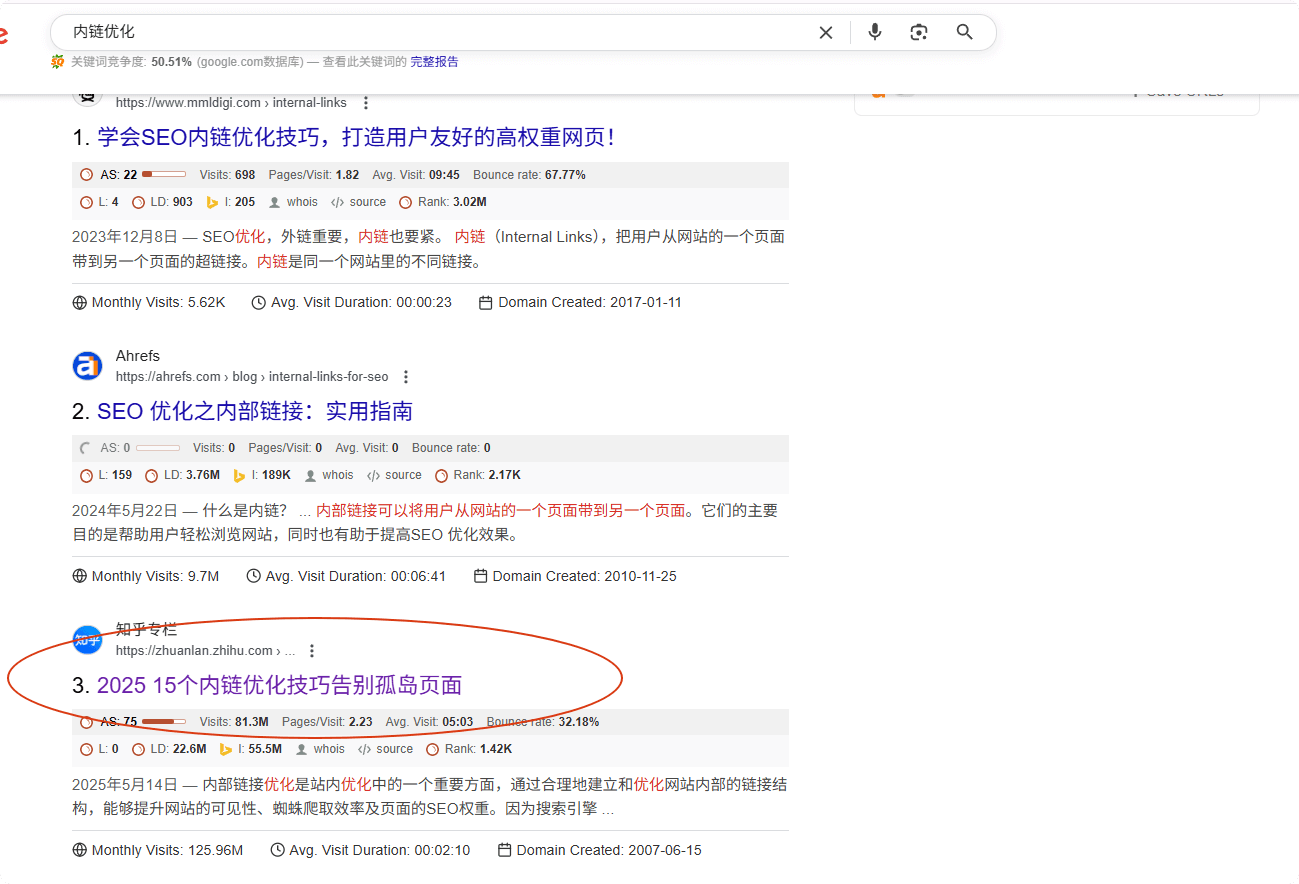The height and width of the screenshot is (884, 1299).
Task: Open search by image camera icon
Action: point(919,32)
